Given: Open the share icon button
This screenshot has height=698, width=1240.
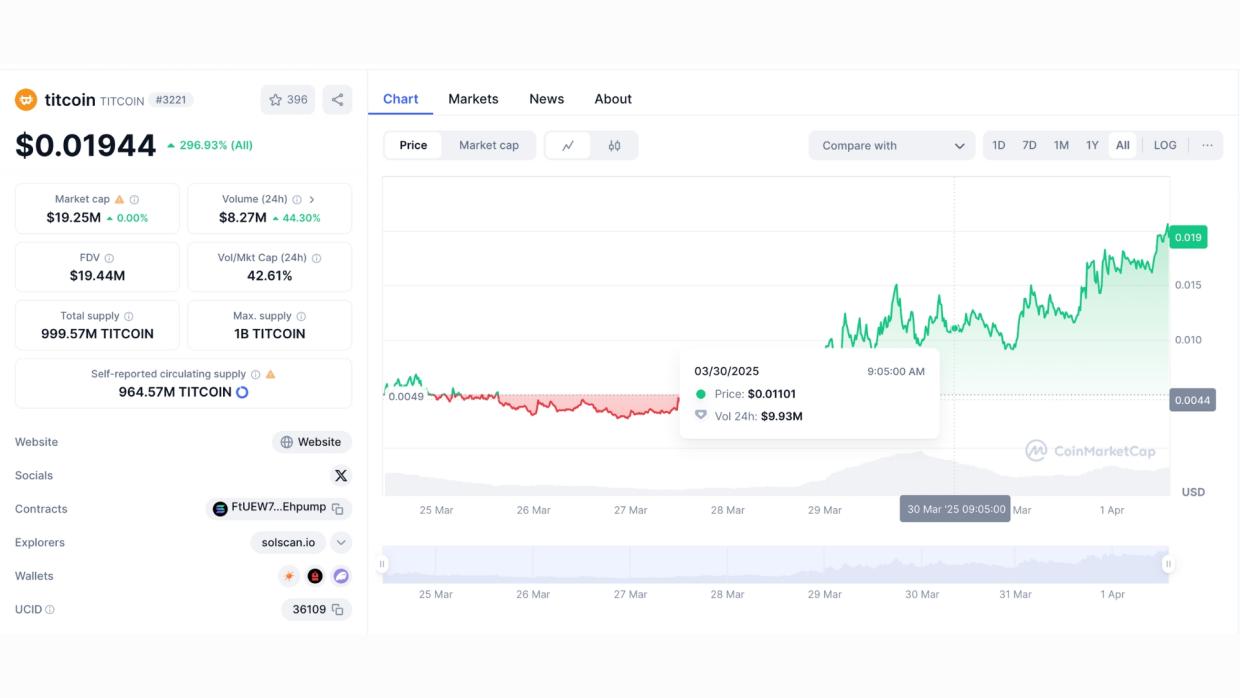Looking at the screenshot, I should tap(337, 100).
